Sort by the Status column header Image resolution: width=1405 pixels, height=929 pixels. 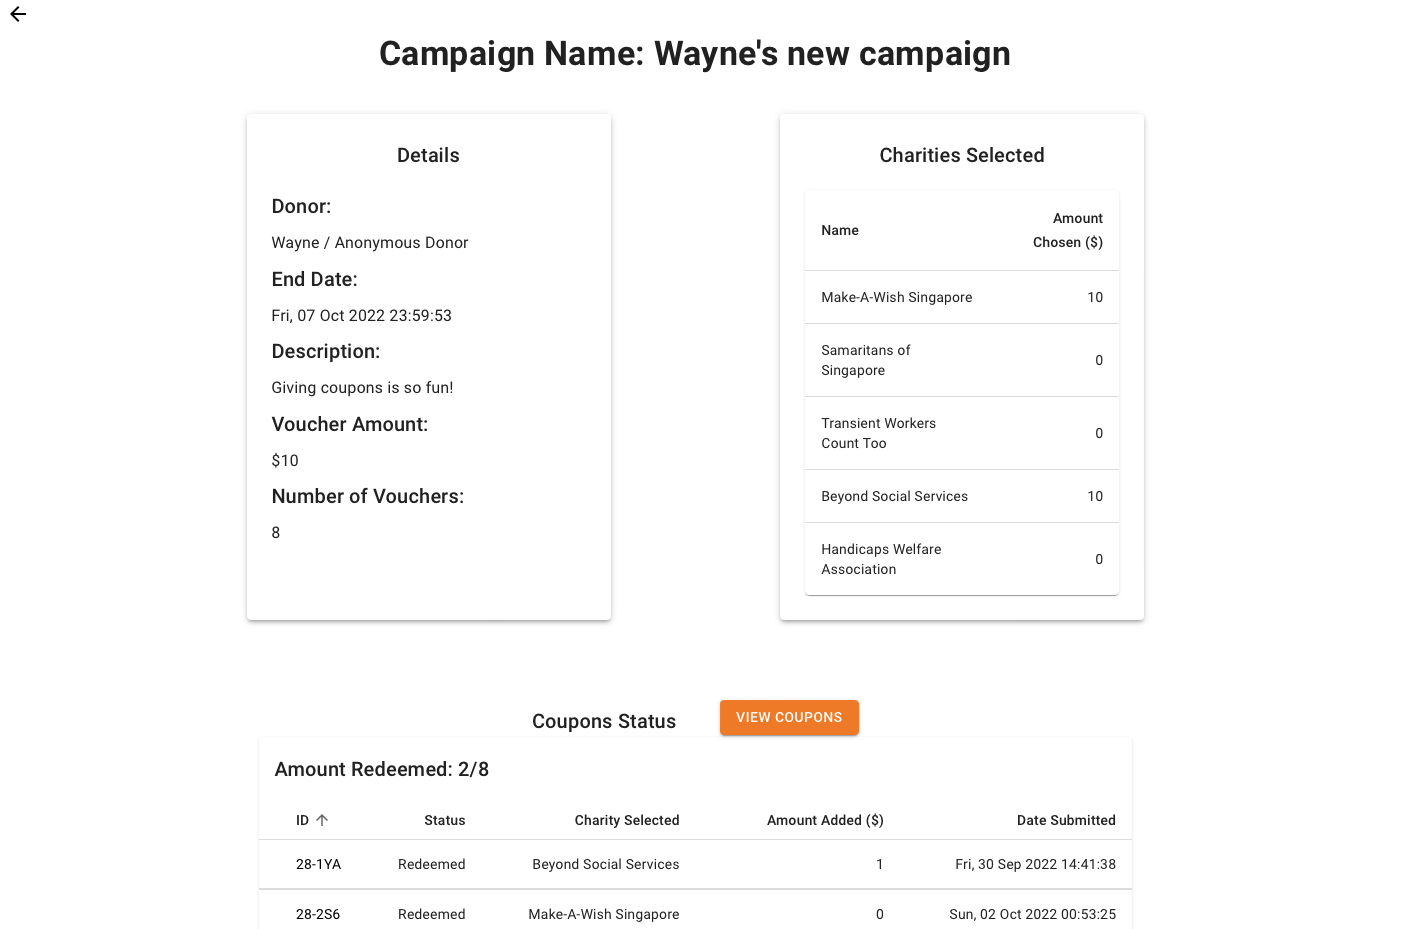tap(444, 820)
